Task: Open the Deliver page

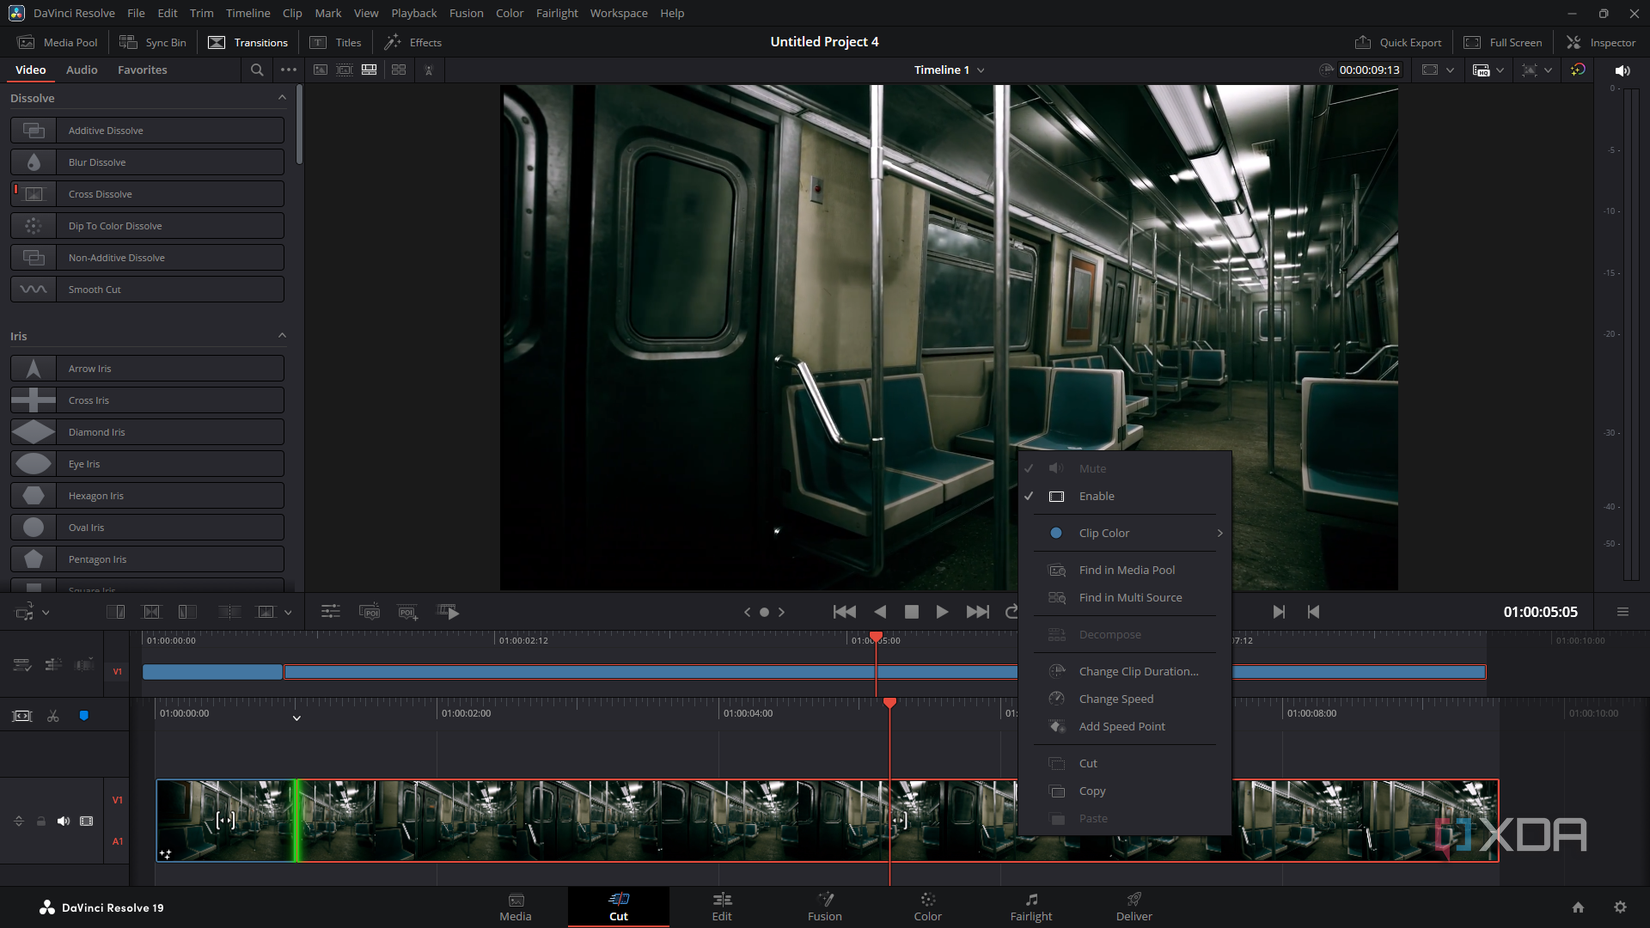Action: (1134, 906)
